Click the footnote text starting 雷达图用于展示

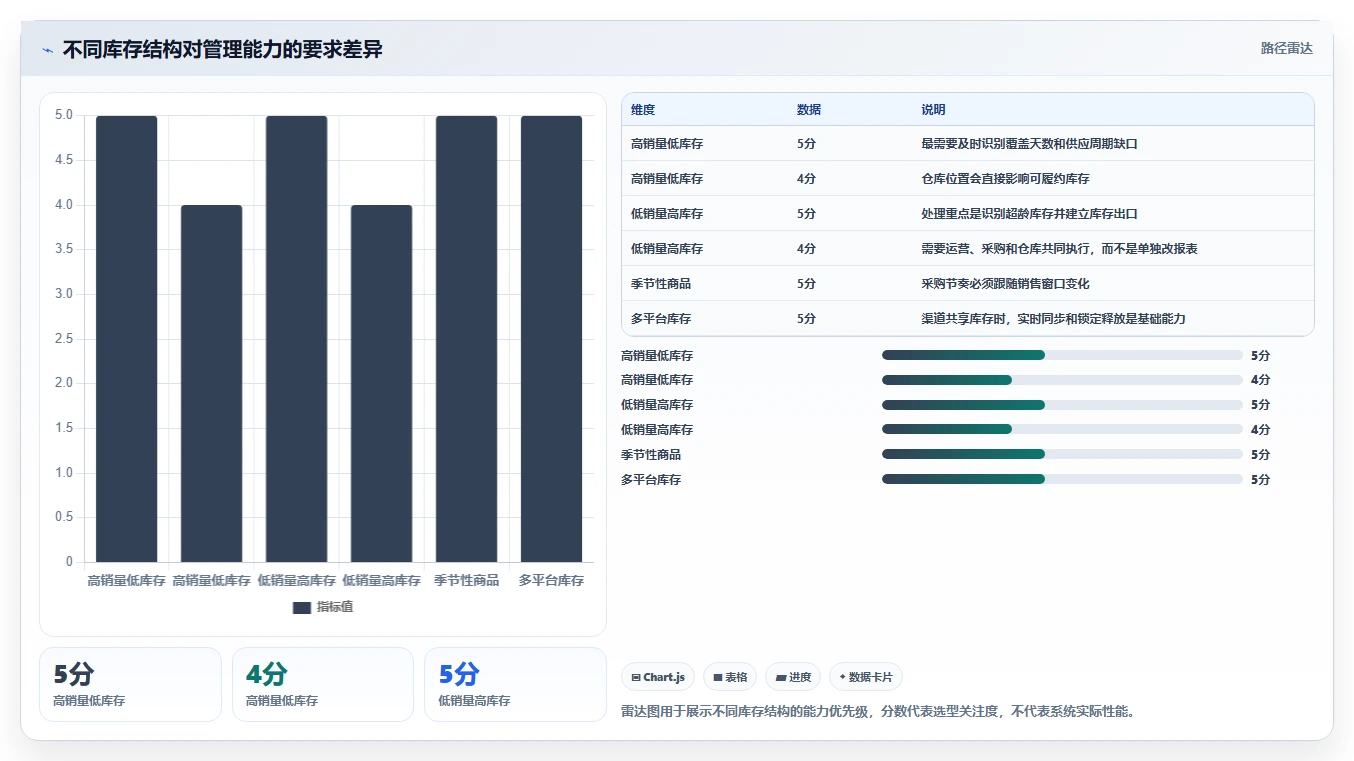[x=878, y=712]
